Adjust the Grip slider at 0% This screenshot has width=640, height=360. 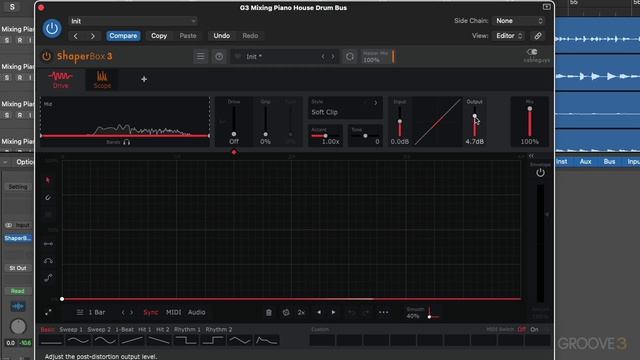(x=265, y=134)
